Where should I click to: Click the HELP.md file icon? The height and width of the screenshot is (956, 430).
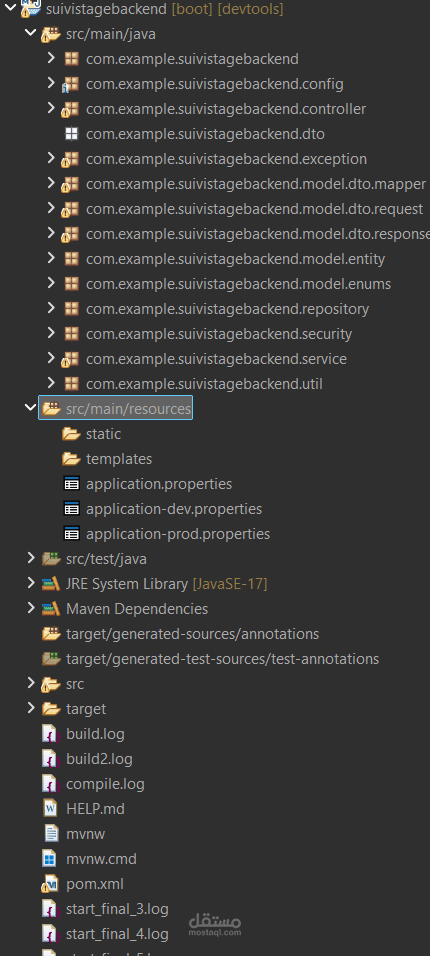(x=50, y=809)
